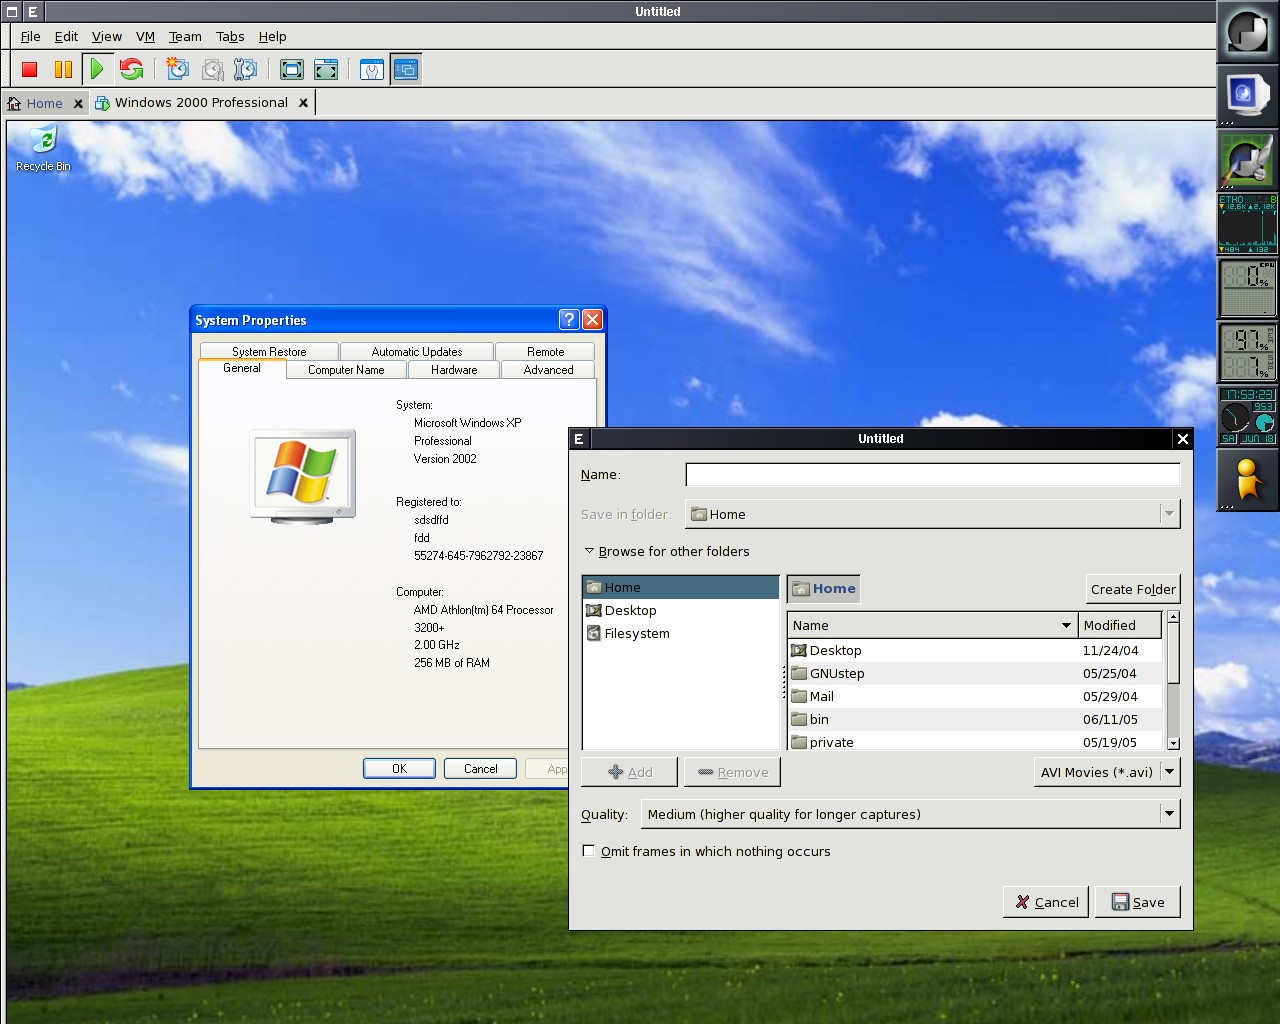Viewport: 1280px width, 1024px height.
Task: Switch to the Advanced tab
Action: pyautogui.click(x=548, y=369)
